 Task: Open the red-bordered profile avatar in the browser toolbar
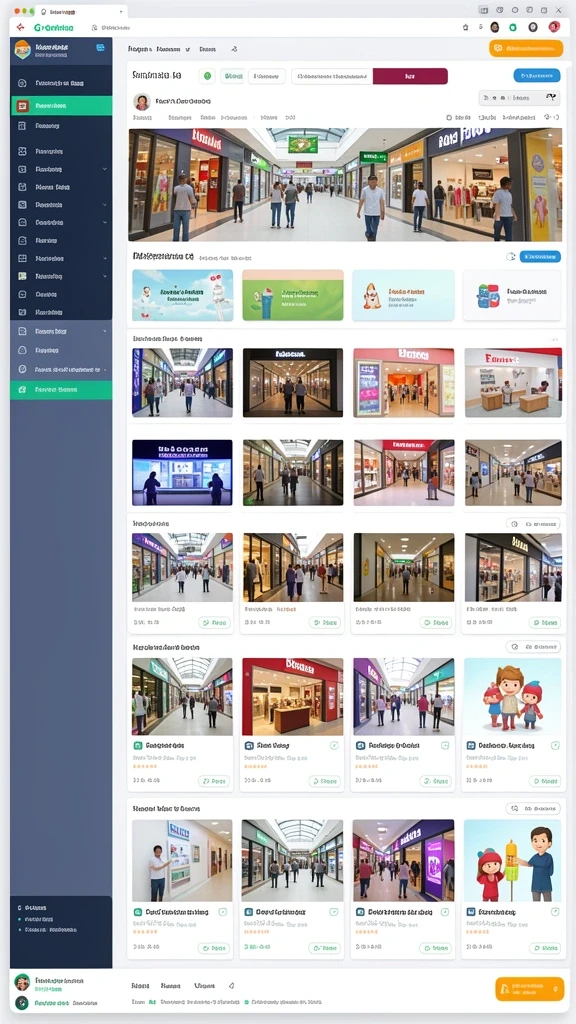click(554, 27)
